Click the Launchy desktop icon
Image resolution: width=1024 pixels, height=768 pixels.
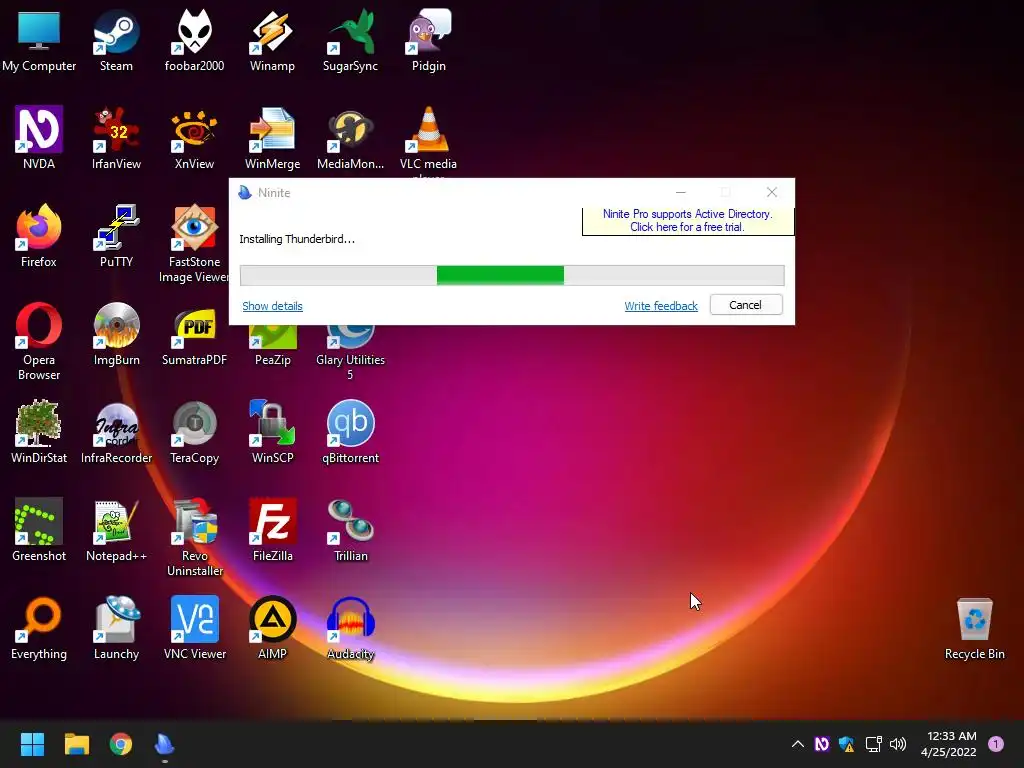(116, 628)
